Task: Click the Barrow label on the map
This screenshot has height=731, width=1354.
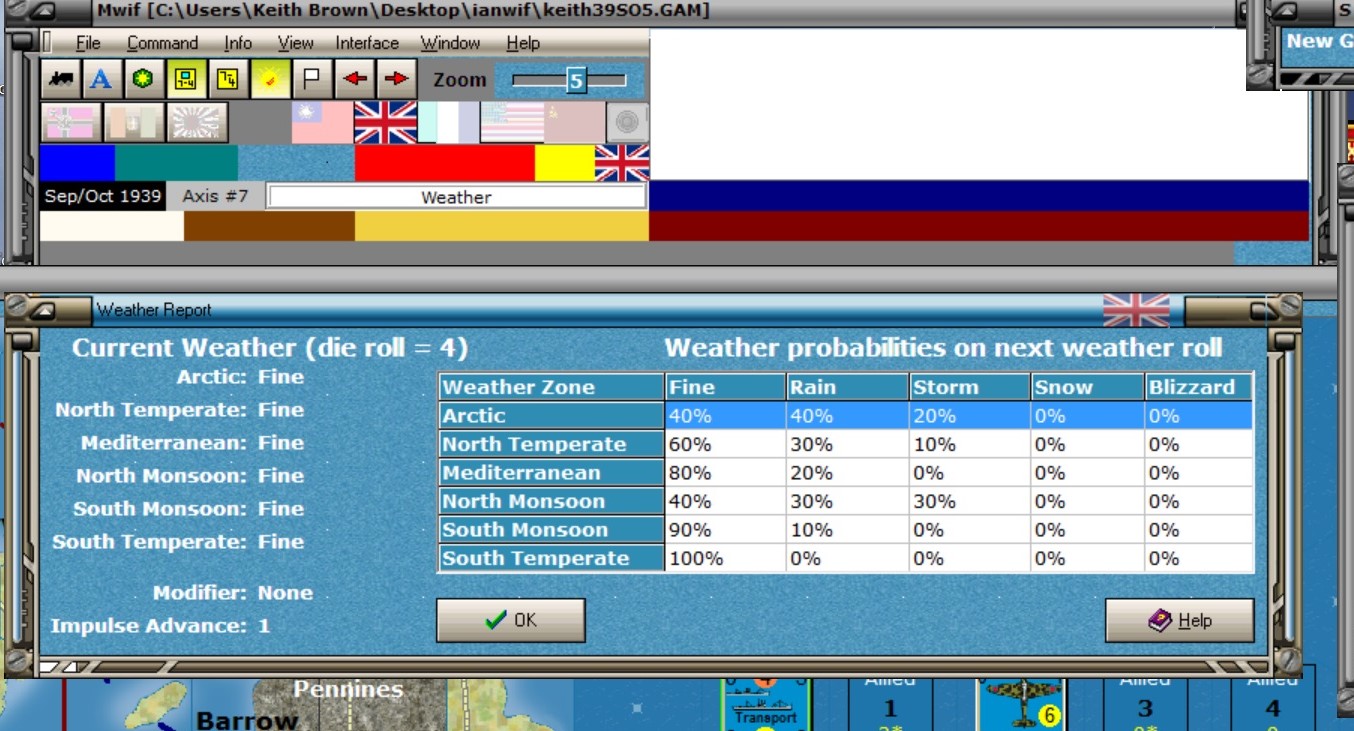Action: point(247,720)
